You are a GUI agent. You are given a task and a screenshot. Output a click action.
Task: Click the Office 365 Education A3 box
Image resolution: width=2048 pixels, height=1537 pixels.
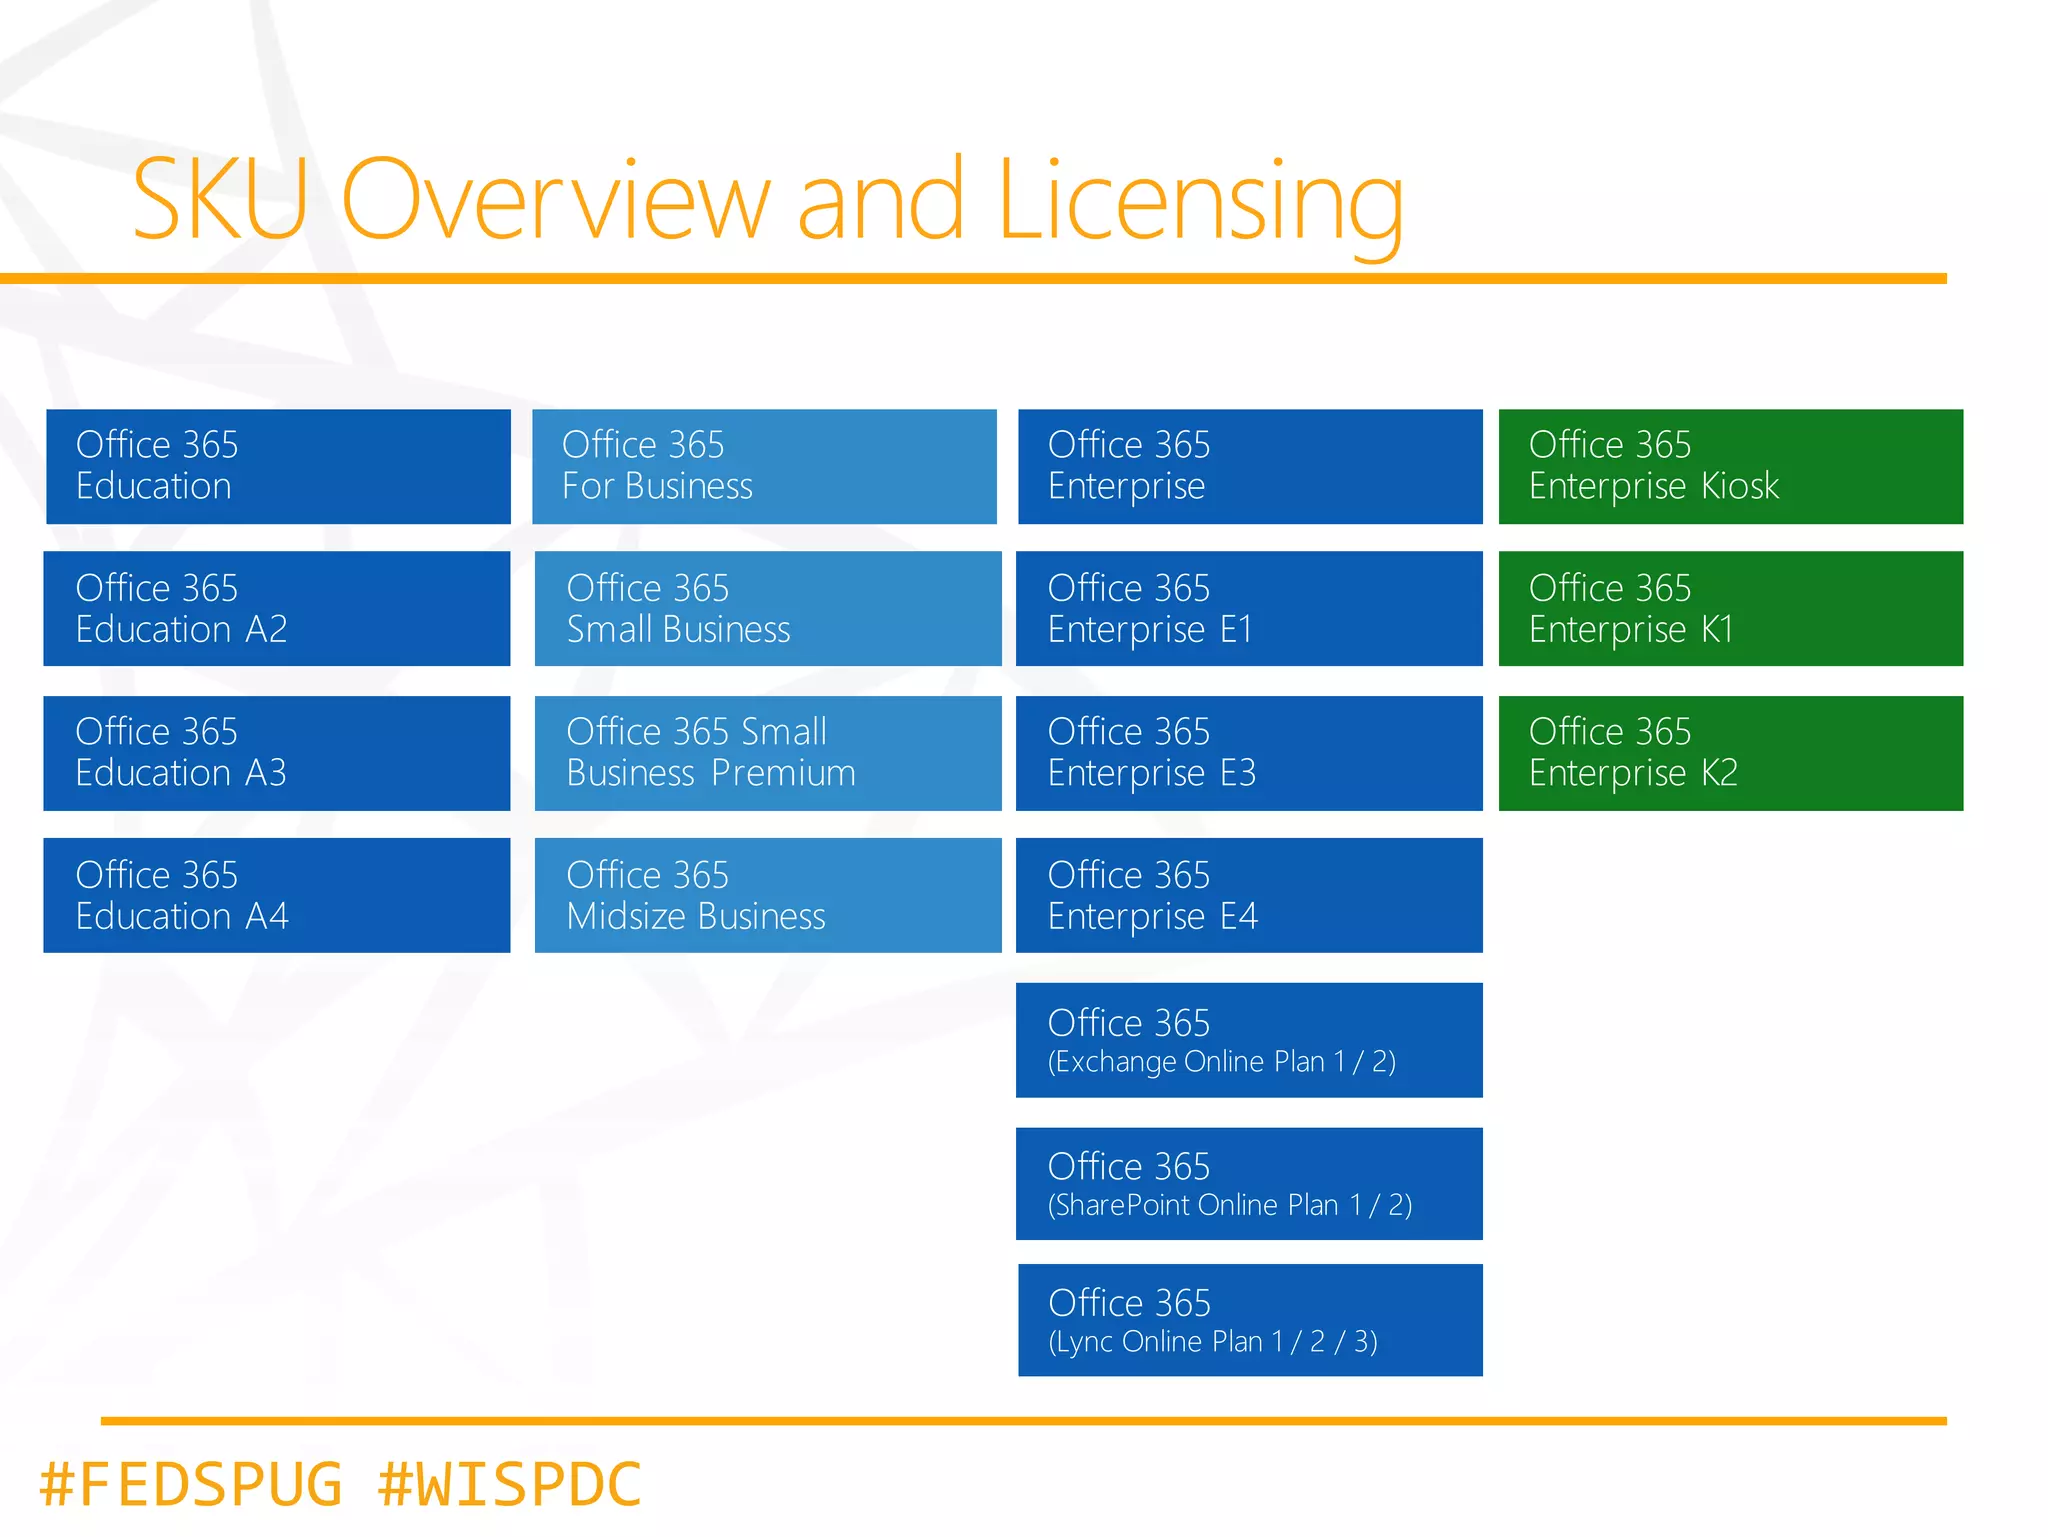pos(277,753)
